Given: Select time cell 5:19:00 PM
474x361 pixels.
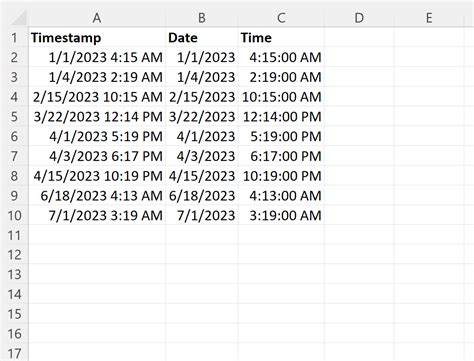Looking at the screenshot, I should (x=281, y=136).
